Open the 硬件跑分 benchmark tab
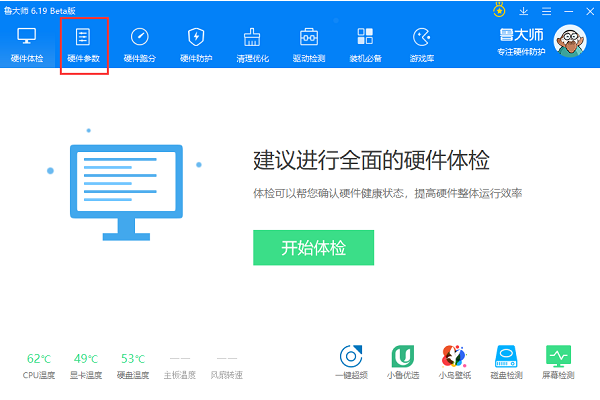Image resolution: width=600 pixels, height=400 pixels. tap(140, 45)
